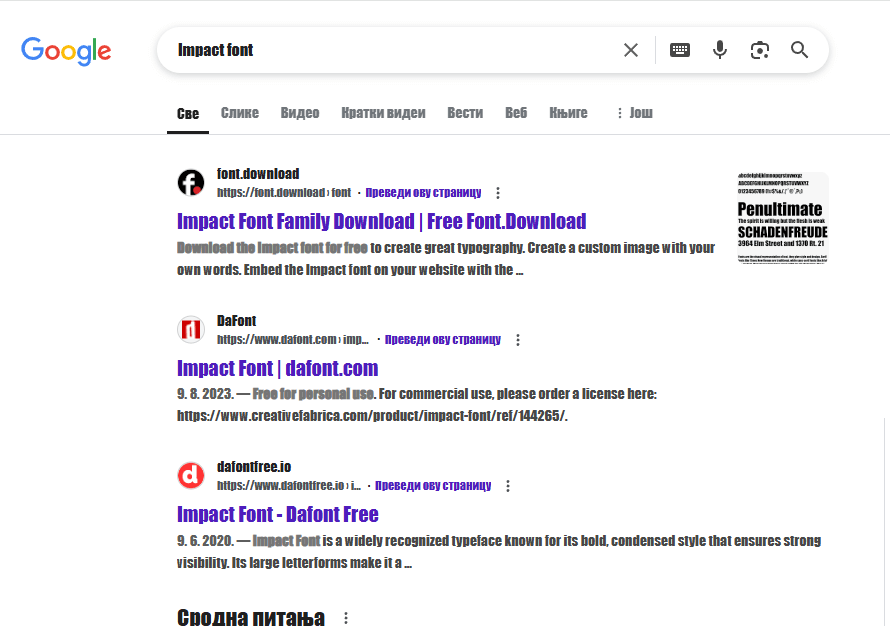The image size is (890, 626).
Task: Open 'Impact Font | dafont.com' result
Action: click(278, 368)
